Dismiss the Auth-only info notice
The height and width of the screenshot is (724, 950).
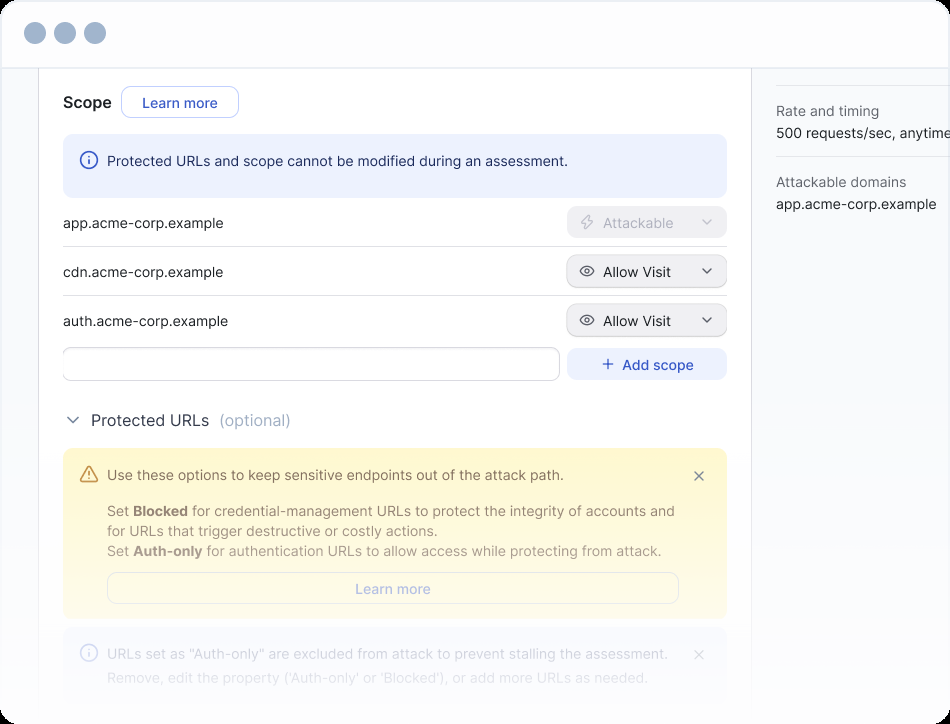click(699, 655)
